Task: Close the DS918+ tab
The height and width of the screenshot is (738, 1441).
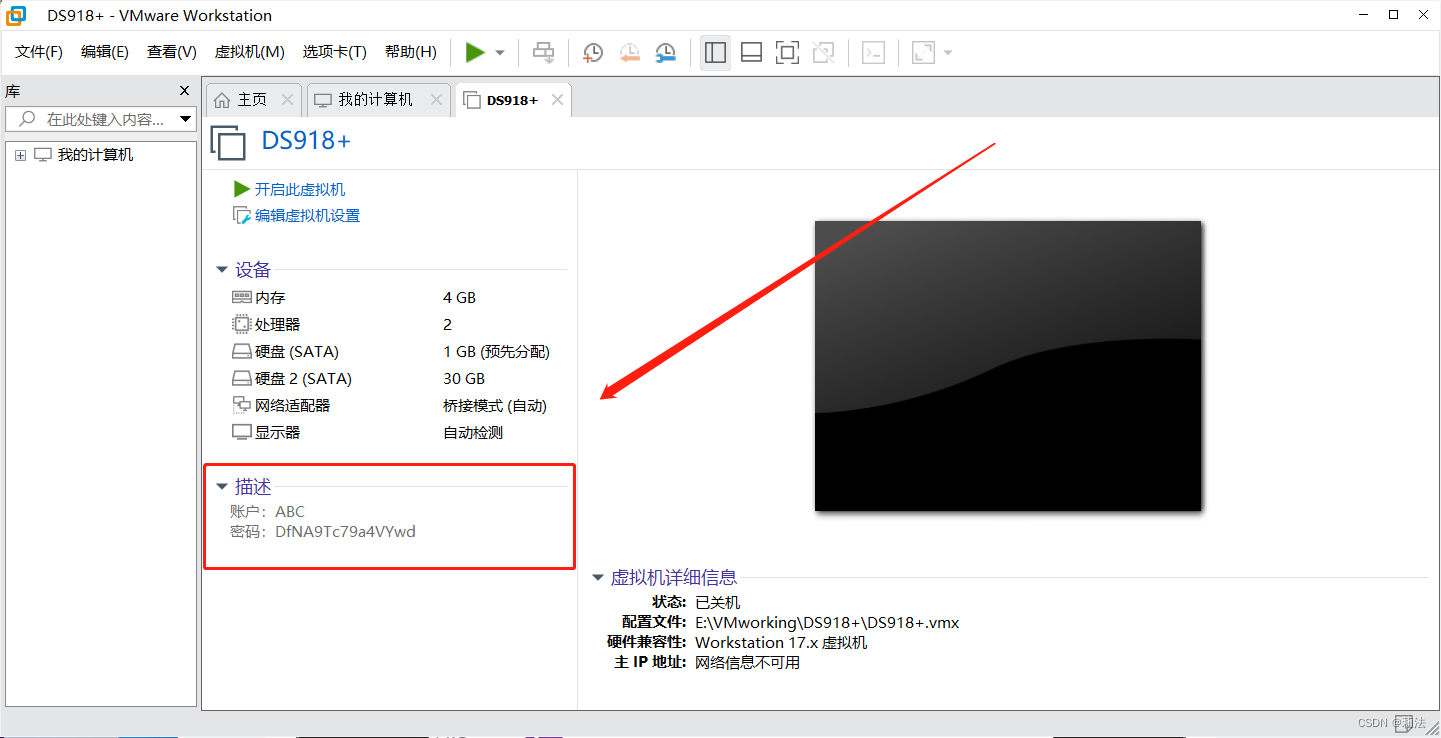Action: coord(557,100)
